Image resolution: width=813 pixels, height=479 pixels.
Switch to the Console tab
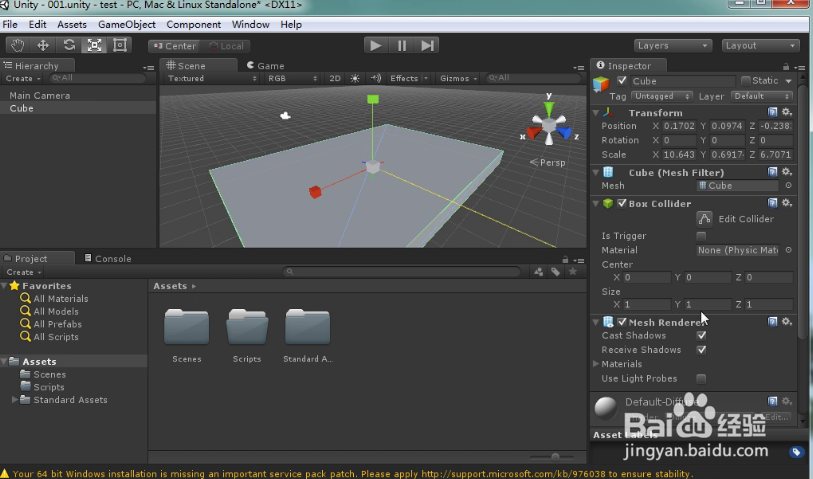coord(108,258)
